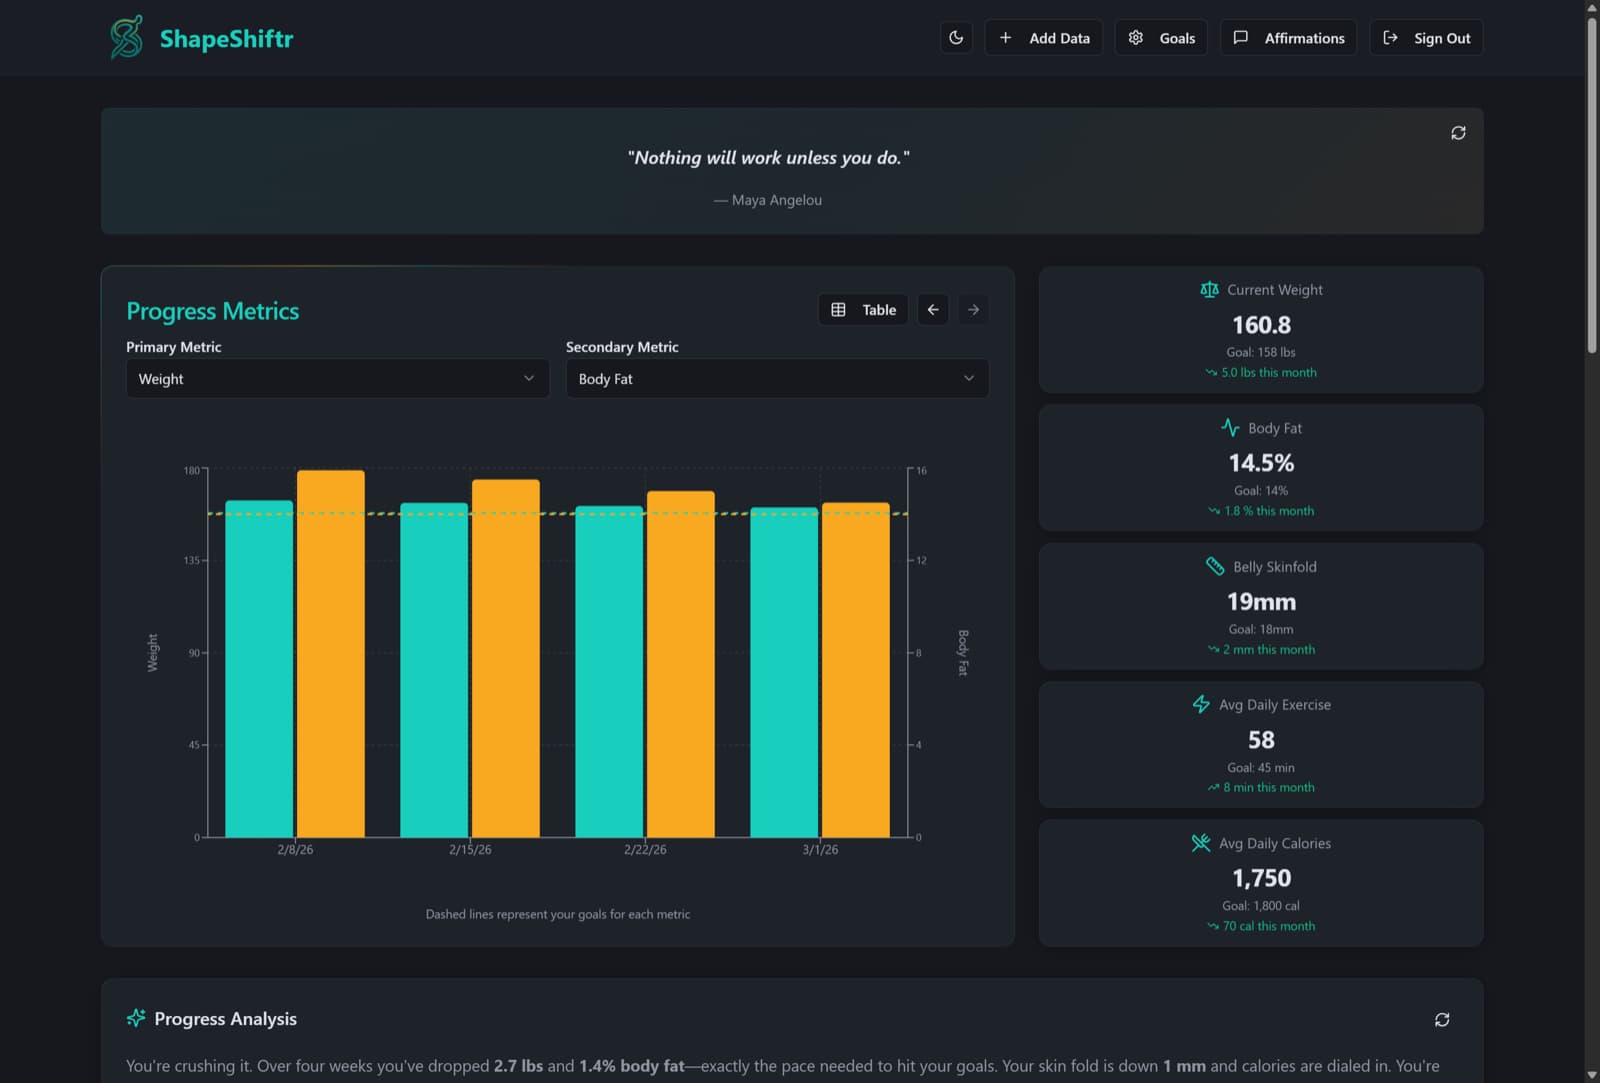Image resolution: width=1600 pixels, height=1083 pixels.
Task: Go to next chart period arrow
Action: click(x=973, y=310)
